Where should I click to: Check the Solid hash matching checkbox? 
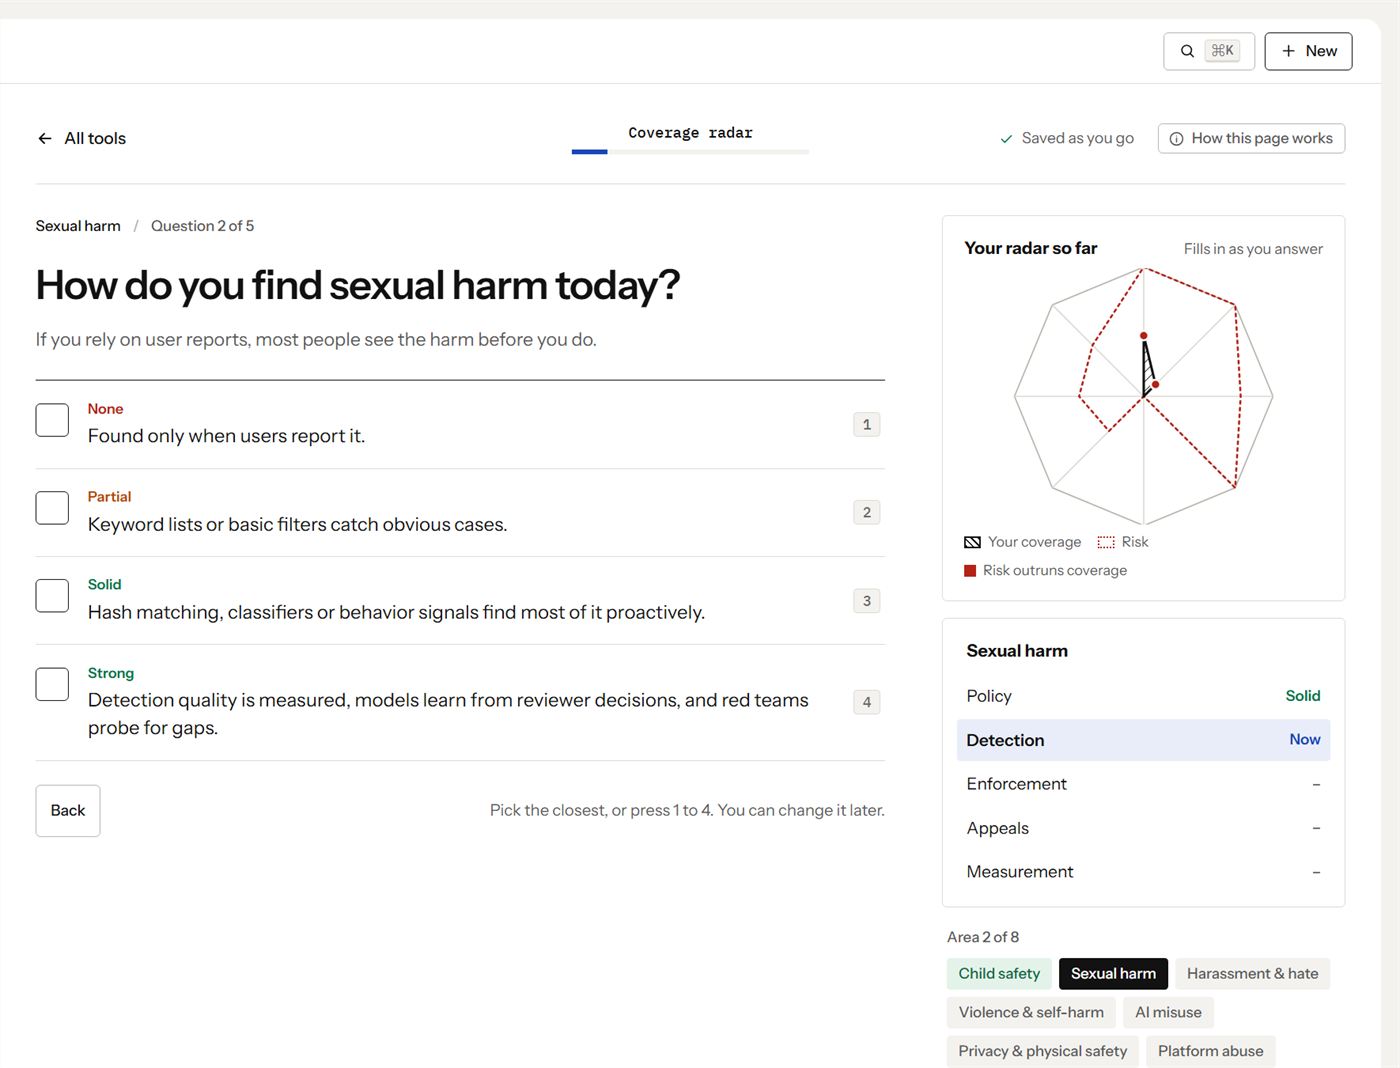coord(52,596)
